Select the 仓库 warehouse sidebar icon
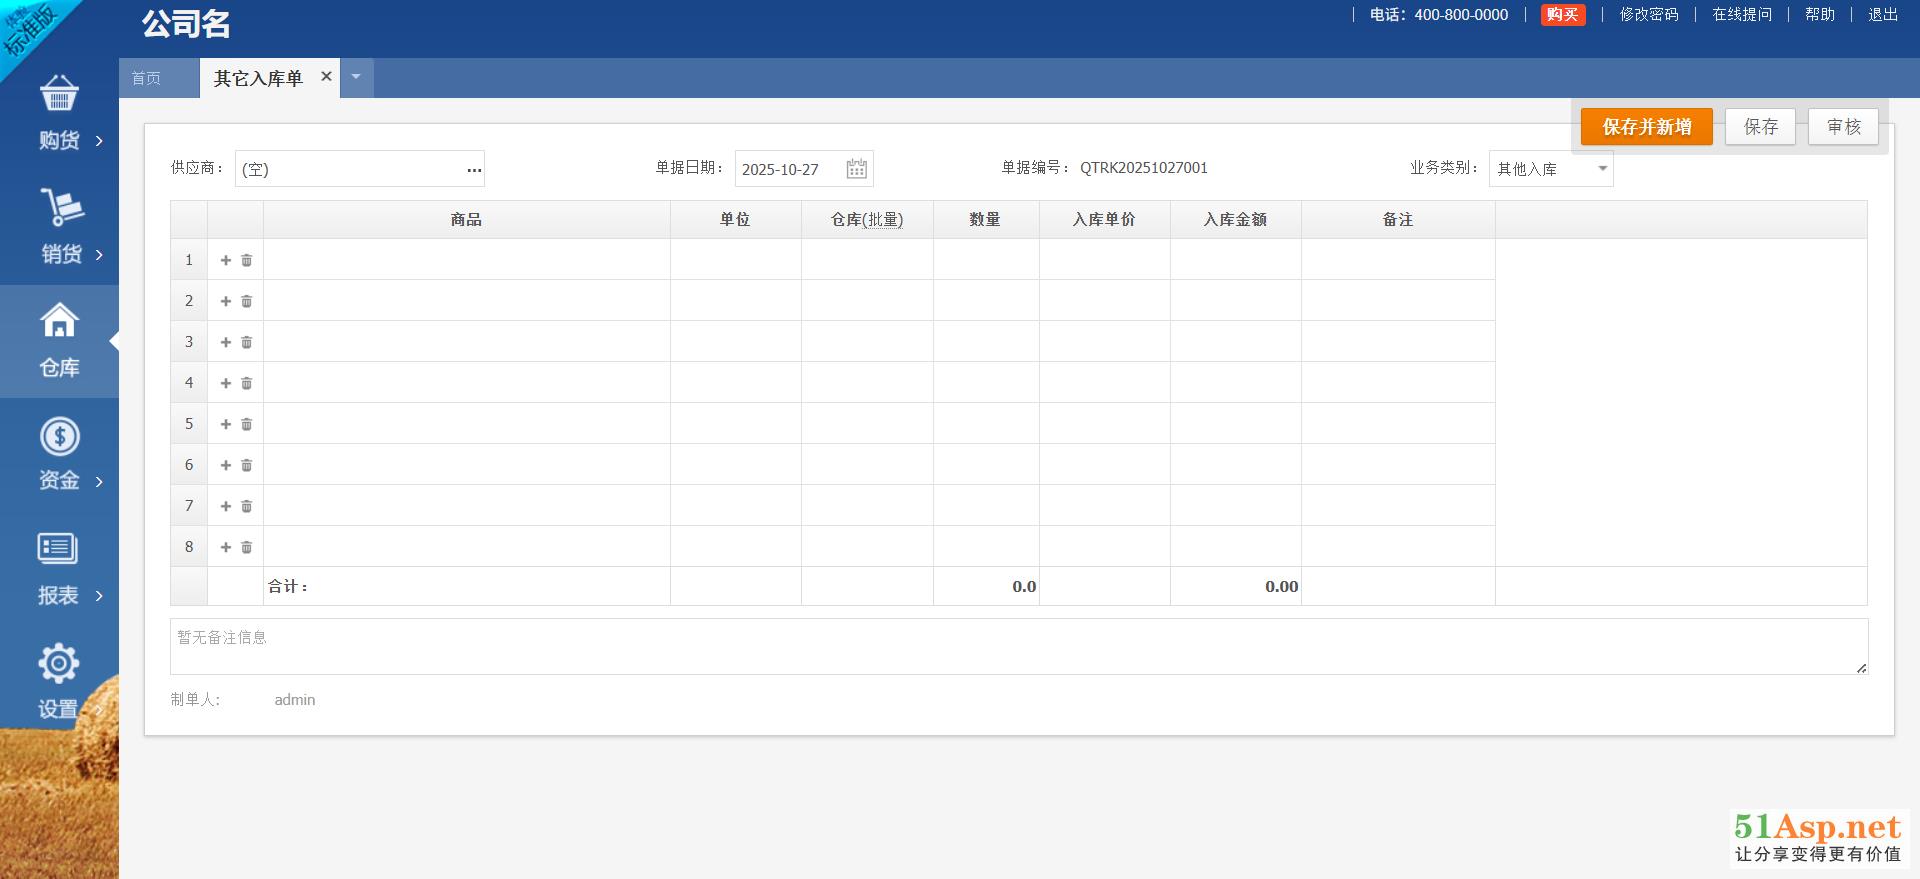The height and width of the screenshot is (879, 1920). pyautogui.click(x=59, y=321)
